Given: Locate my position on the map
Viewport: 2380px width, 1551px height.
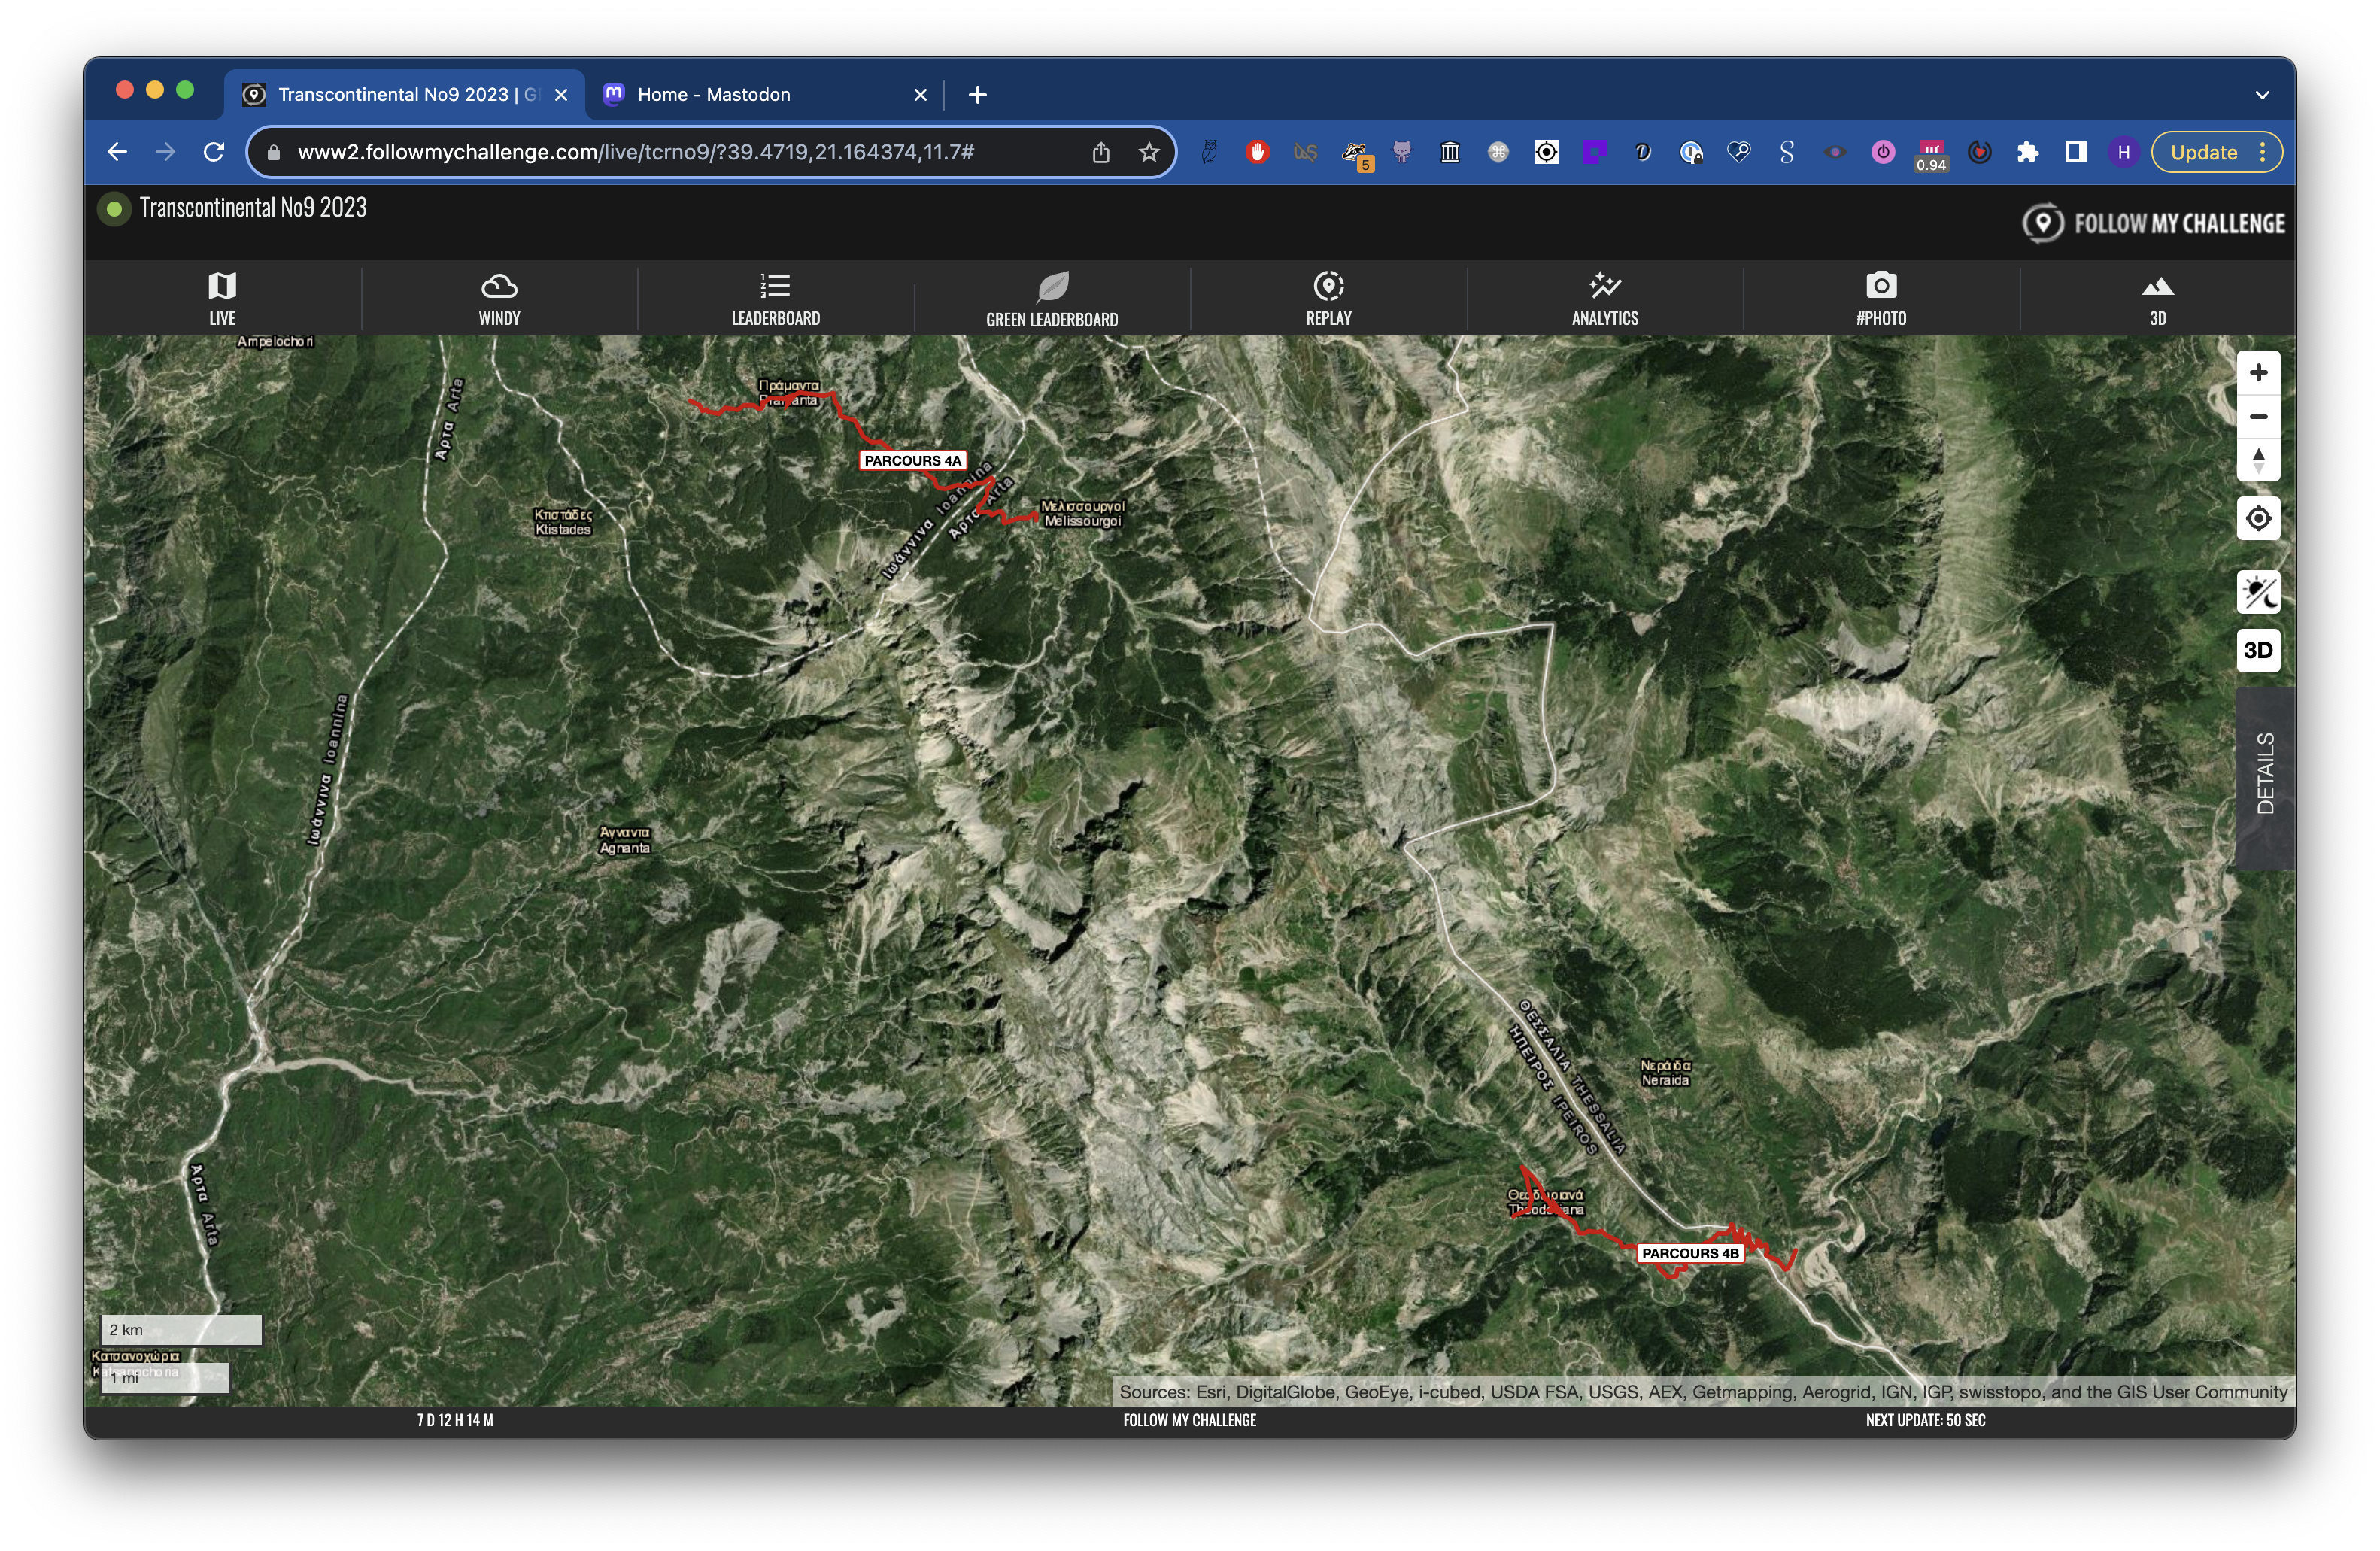Looking at the screenshot, I should pos(2258,518).
